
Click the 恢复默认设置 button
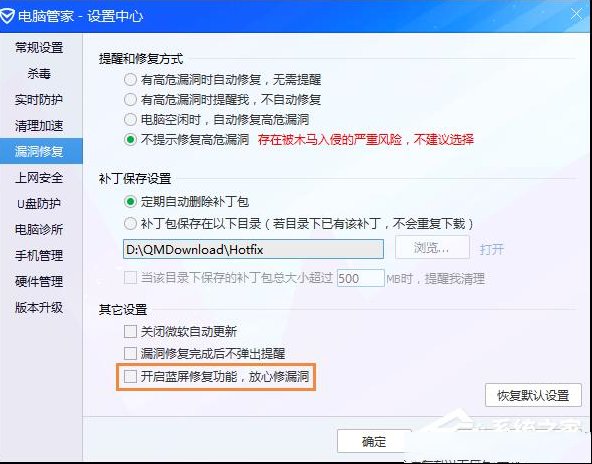coord(533,395)
